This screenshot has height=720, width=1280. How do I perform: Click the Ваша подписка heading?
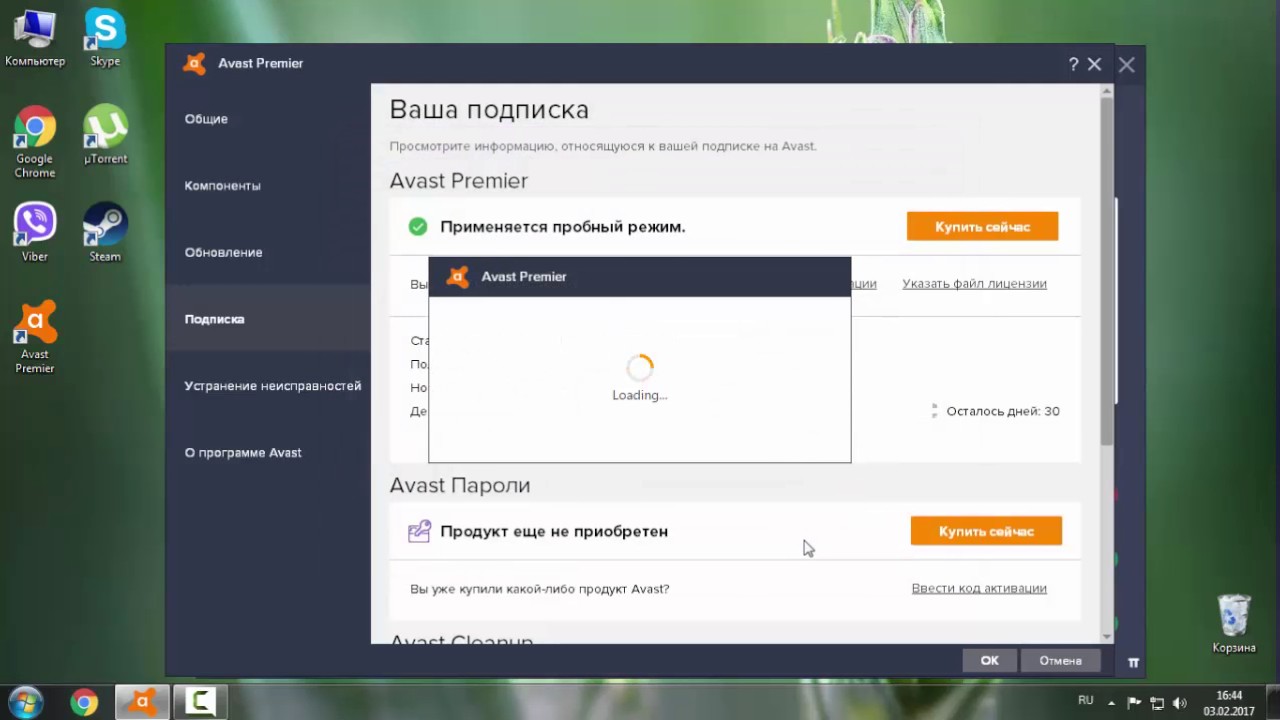pyautogui.click(x=489, y=110)
